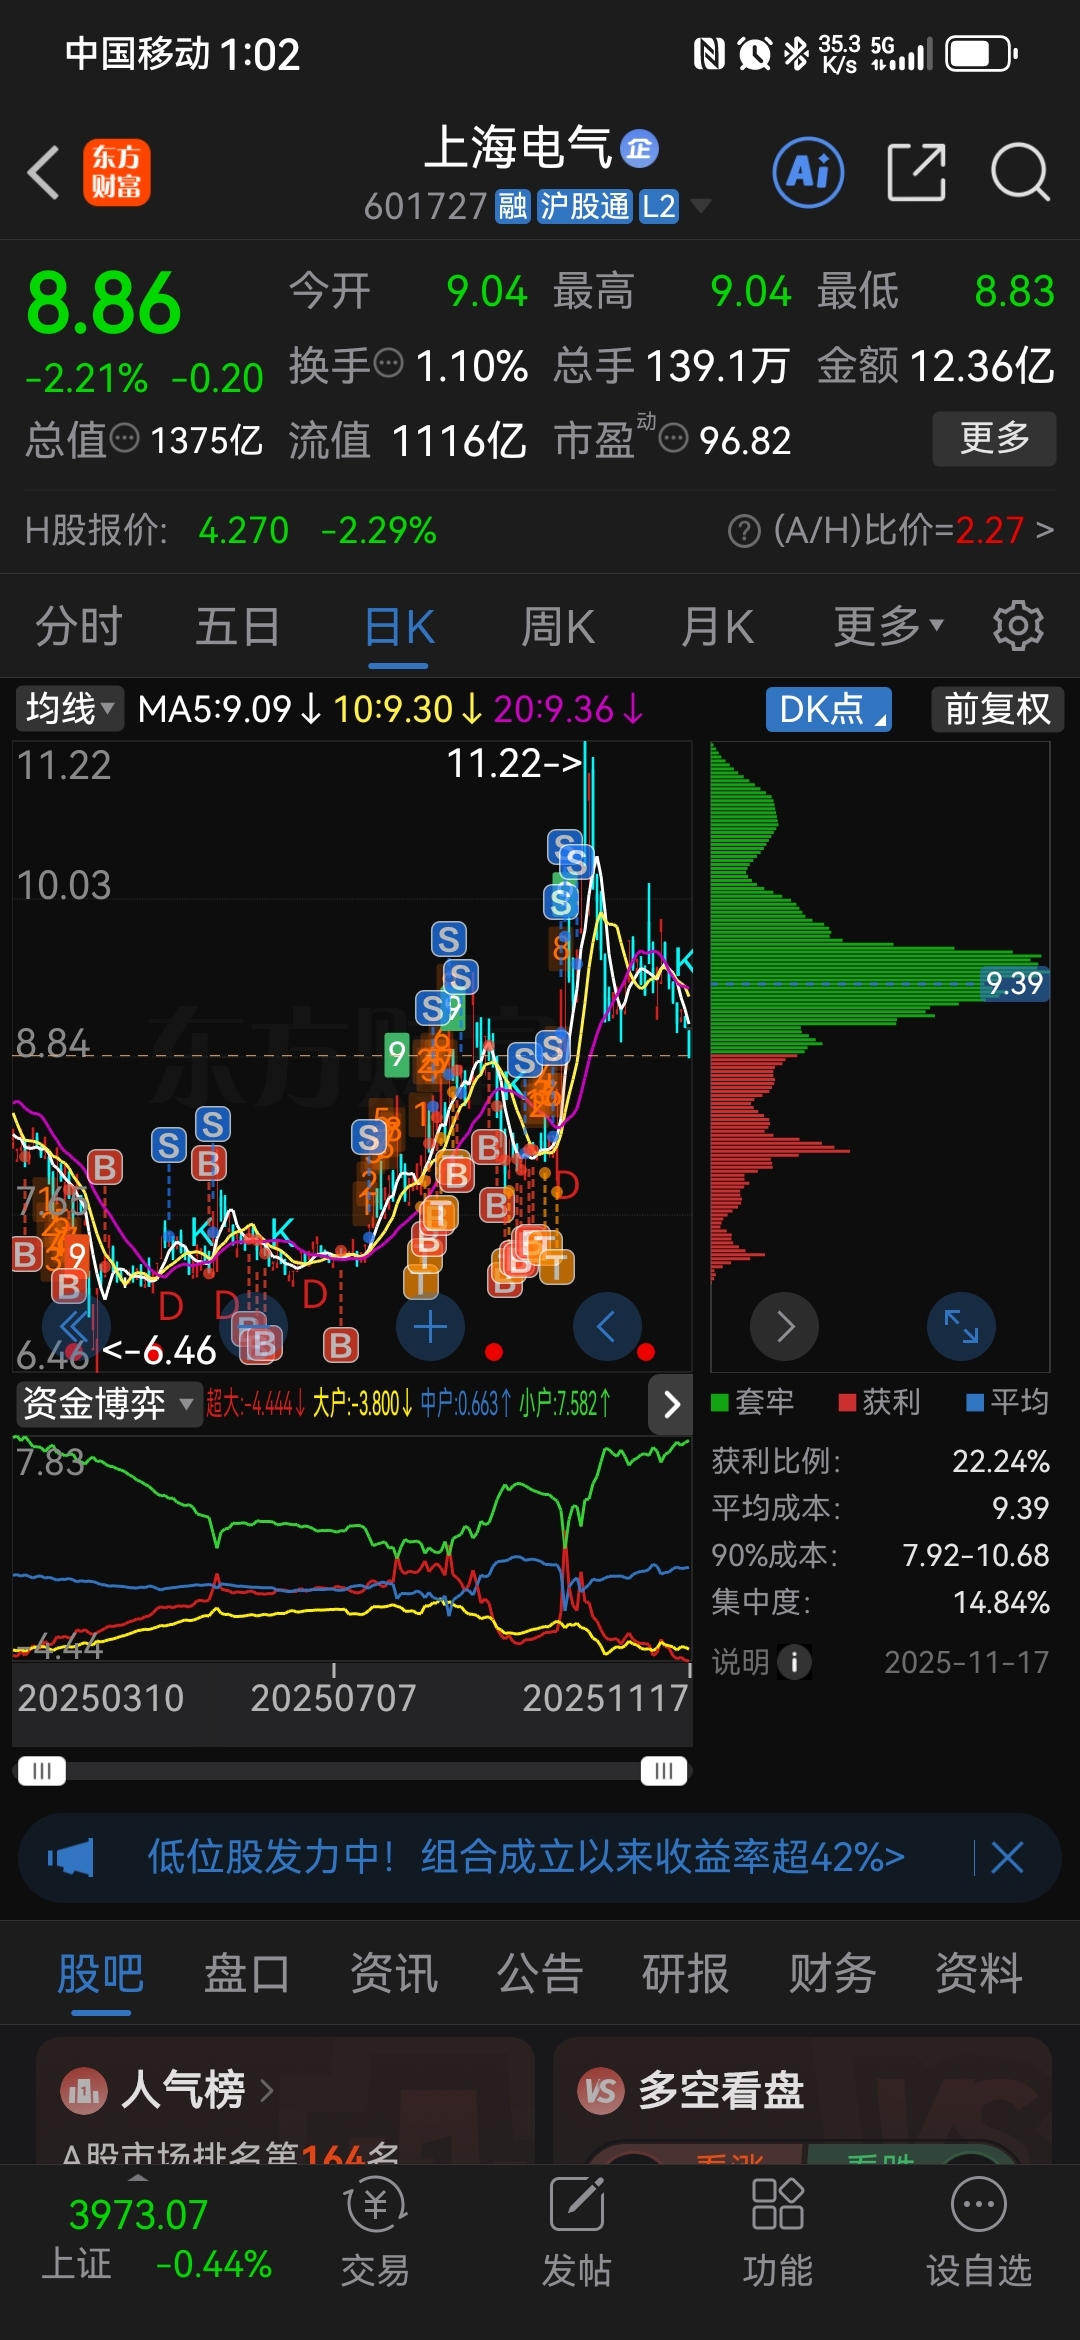This screenshot has height=2340, width=1080.
Task: Open the 公告 tab
Action: coord(540,1975)
